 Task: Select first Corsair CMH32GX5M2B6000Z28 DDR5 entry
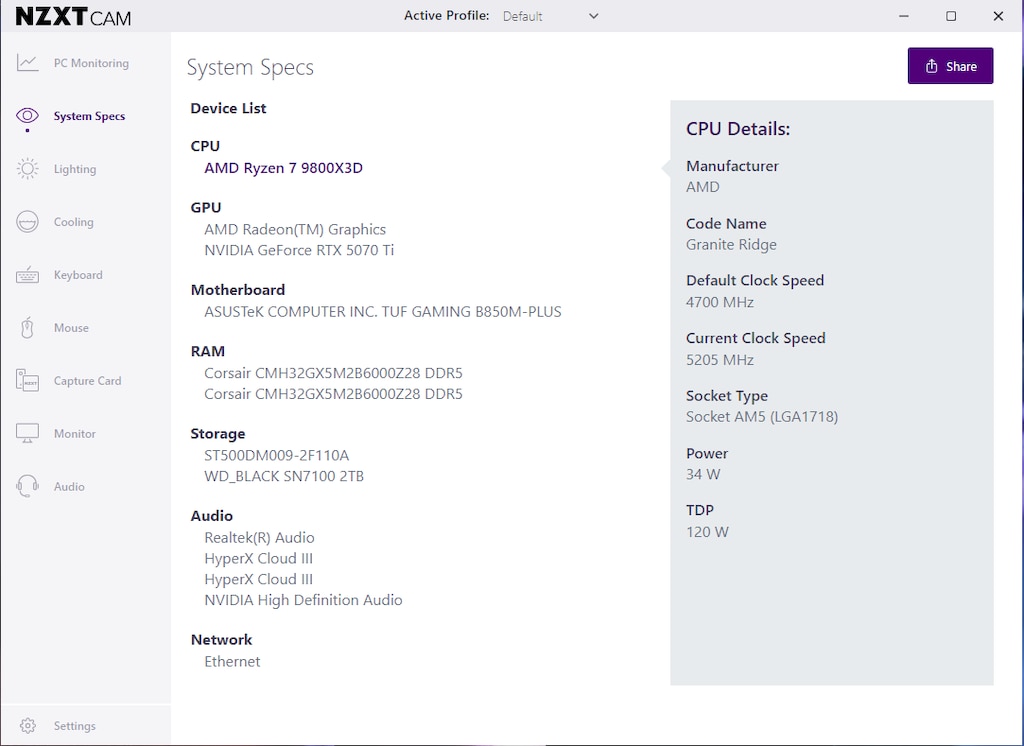point(332,373)
